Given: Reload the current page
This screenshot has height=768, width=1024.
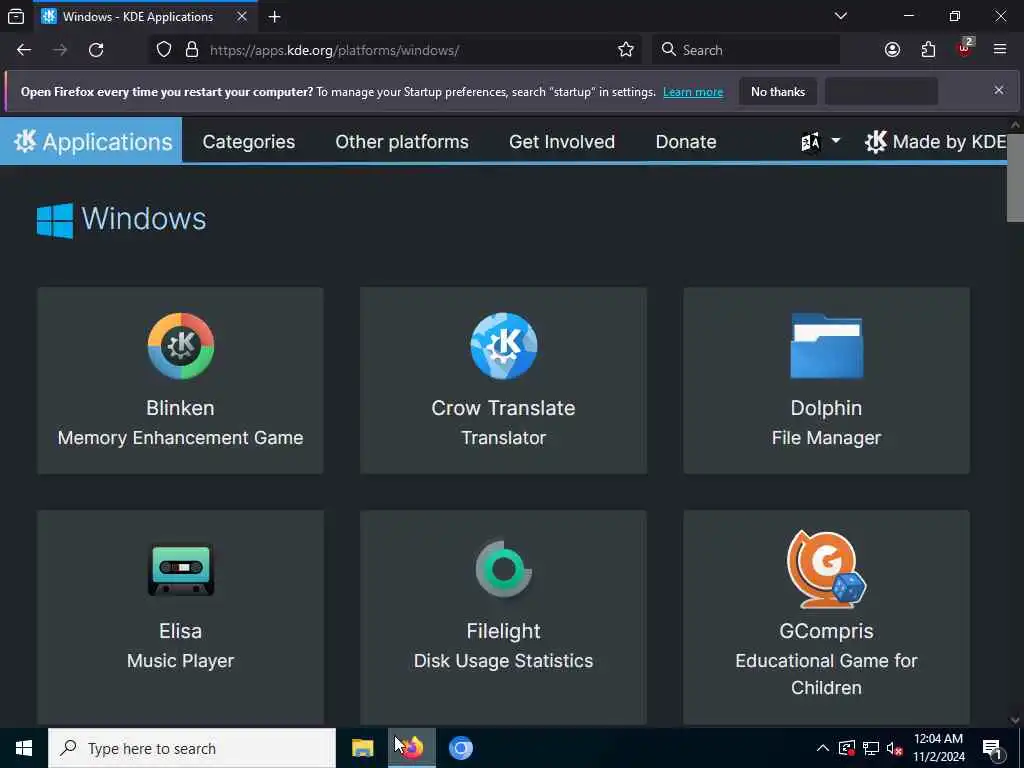Looking at the screenshot, I should coord(96,50).
